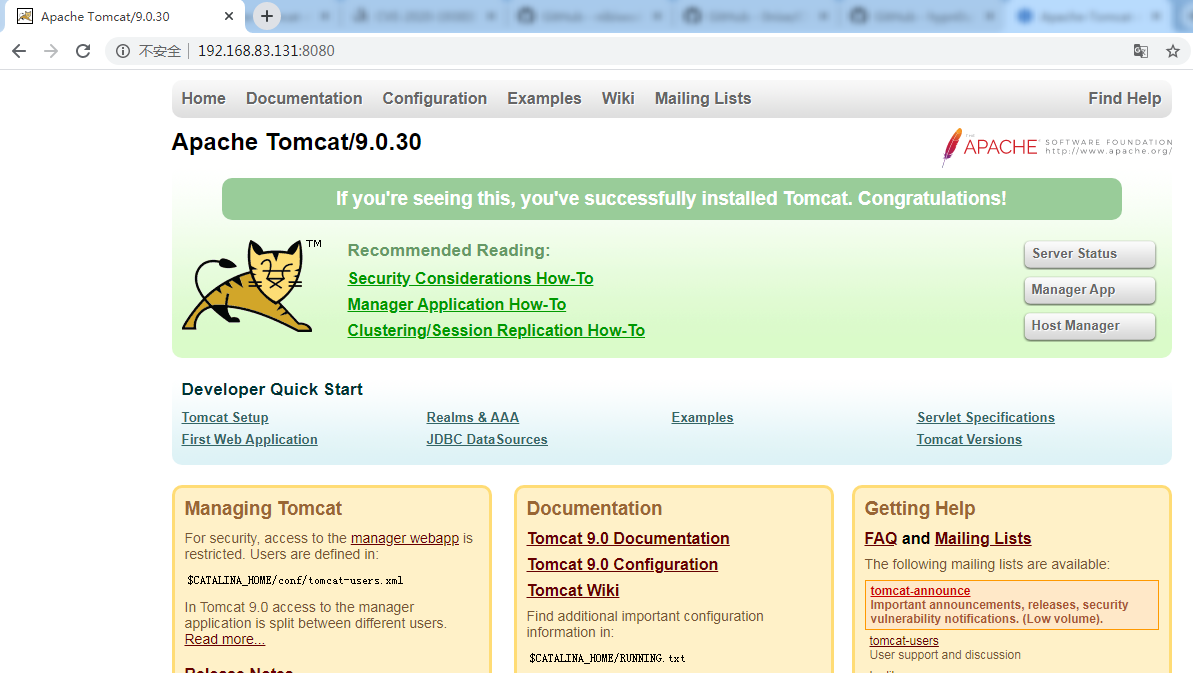This screenshot has width=1193, height=673.
Task: Open the Tomcat Setup link
Action: pyautogui.click(x=225, y=417)
